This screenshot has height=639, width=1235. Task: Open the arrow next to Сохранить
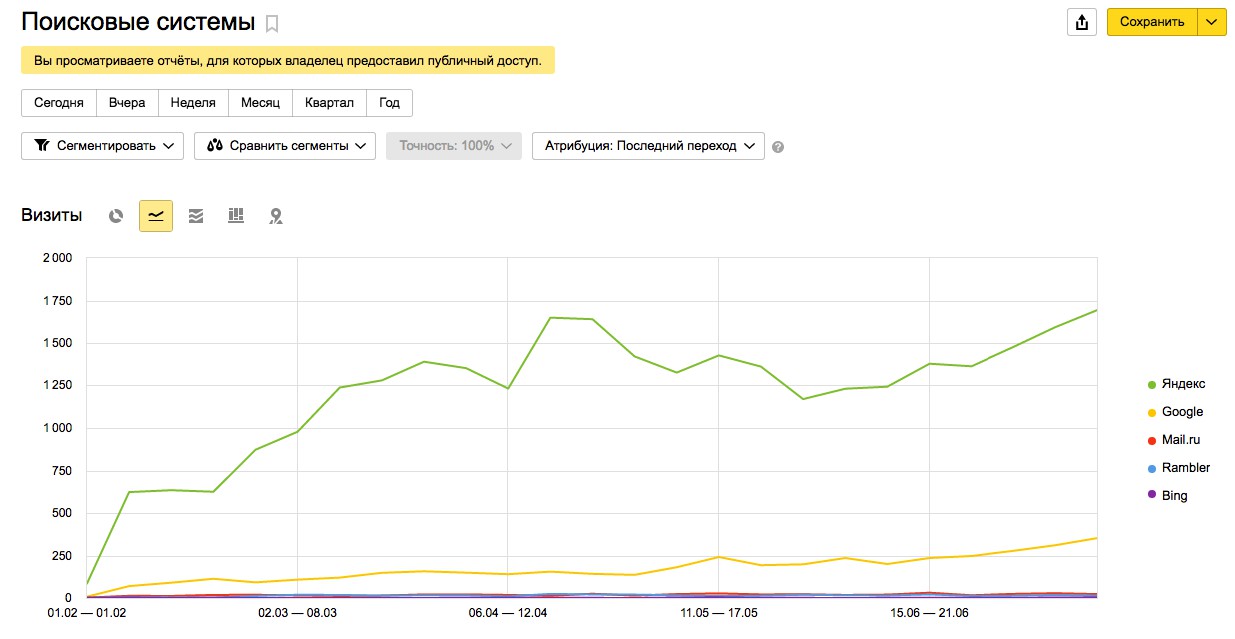pos(1212,22)
